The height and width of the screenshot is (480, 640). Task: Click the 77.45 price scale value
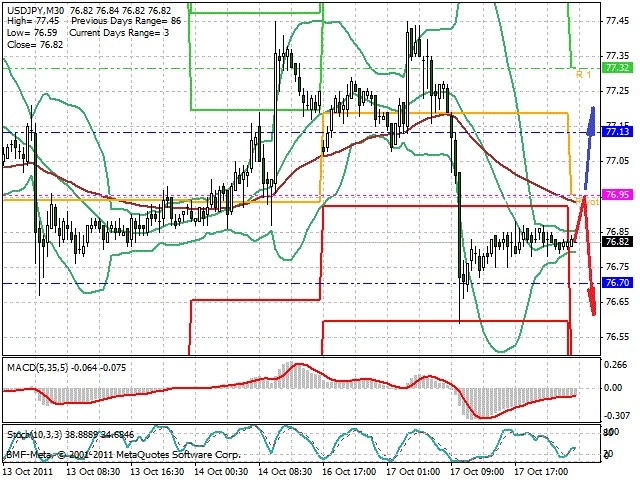point(617,21)
